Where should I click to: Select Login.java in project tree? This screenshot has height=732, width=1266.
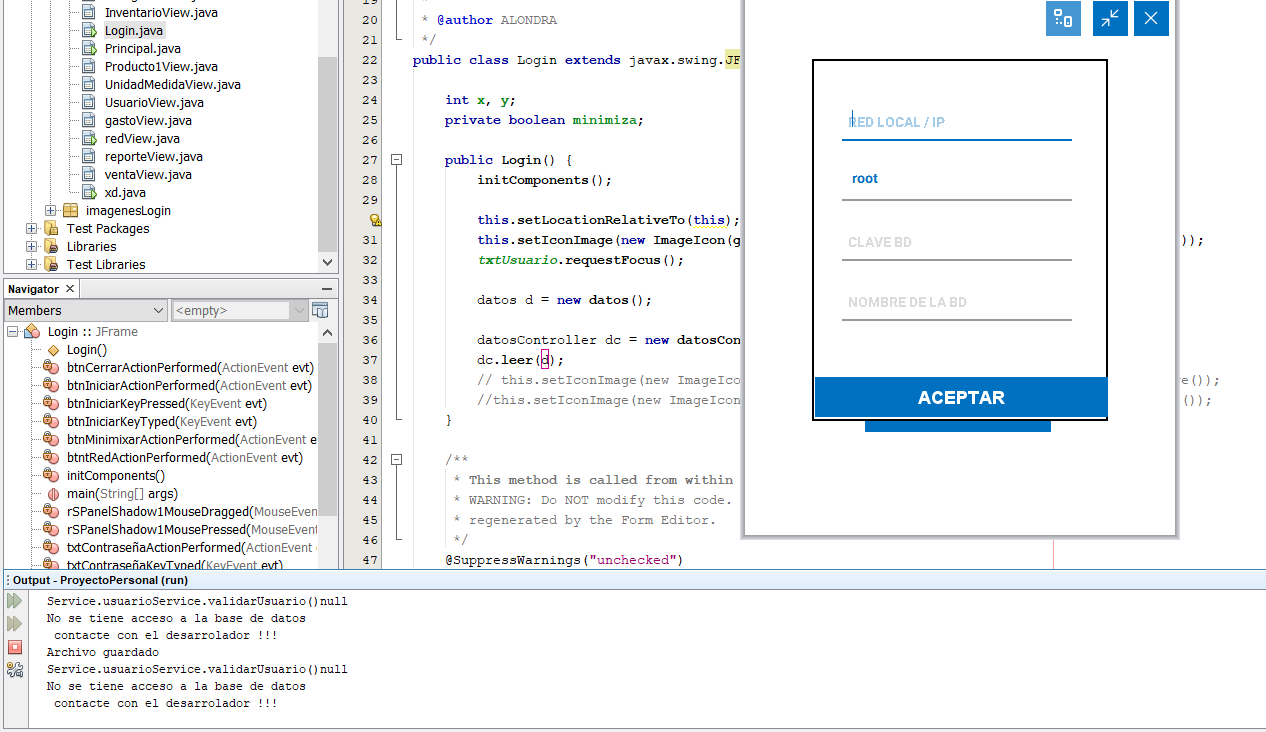point(134,31)
